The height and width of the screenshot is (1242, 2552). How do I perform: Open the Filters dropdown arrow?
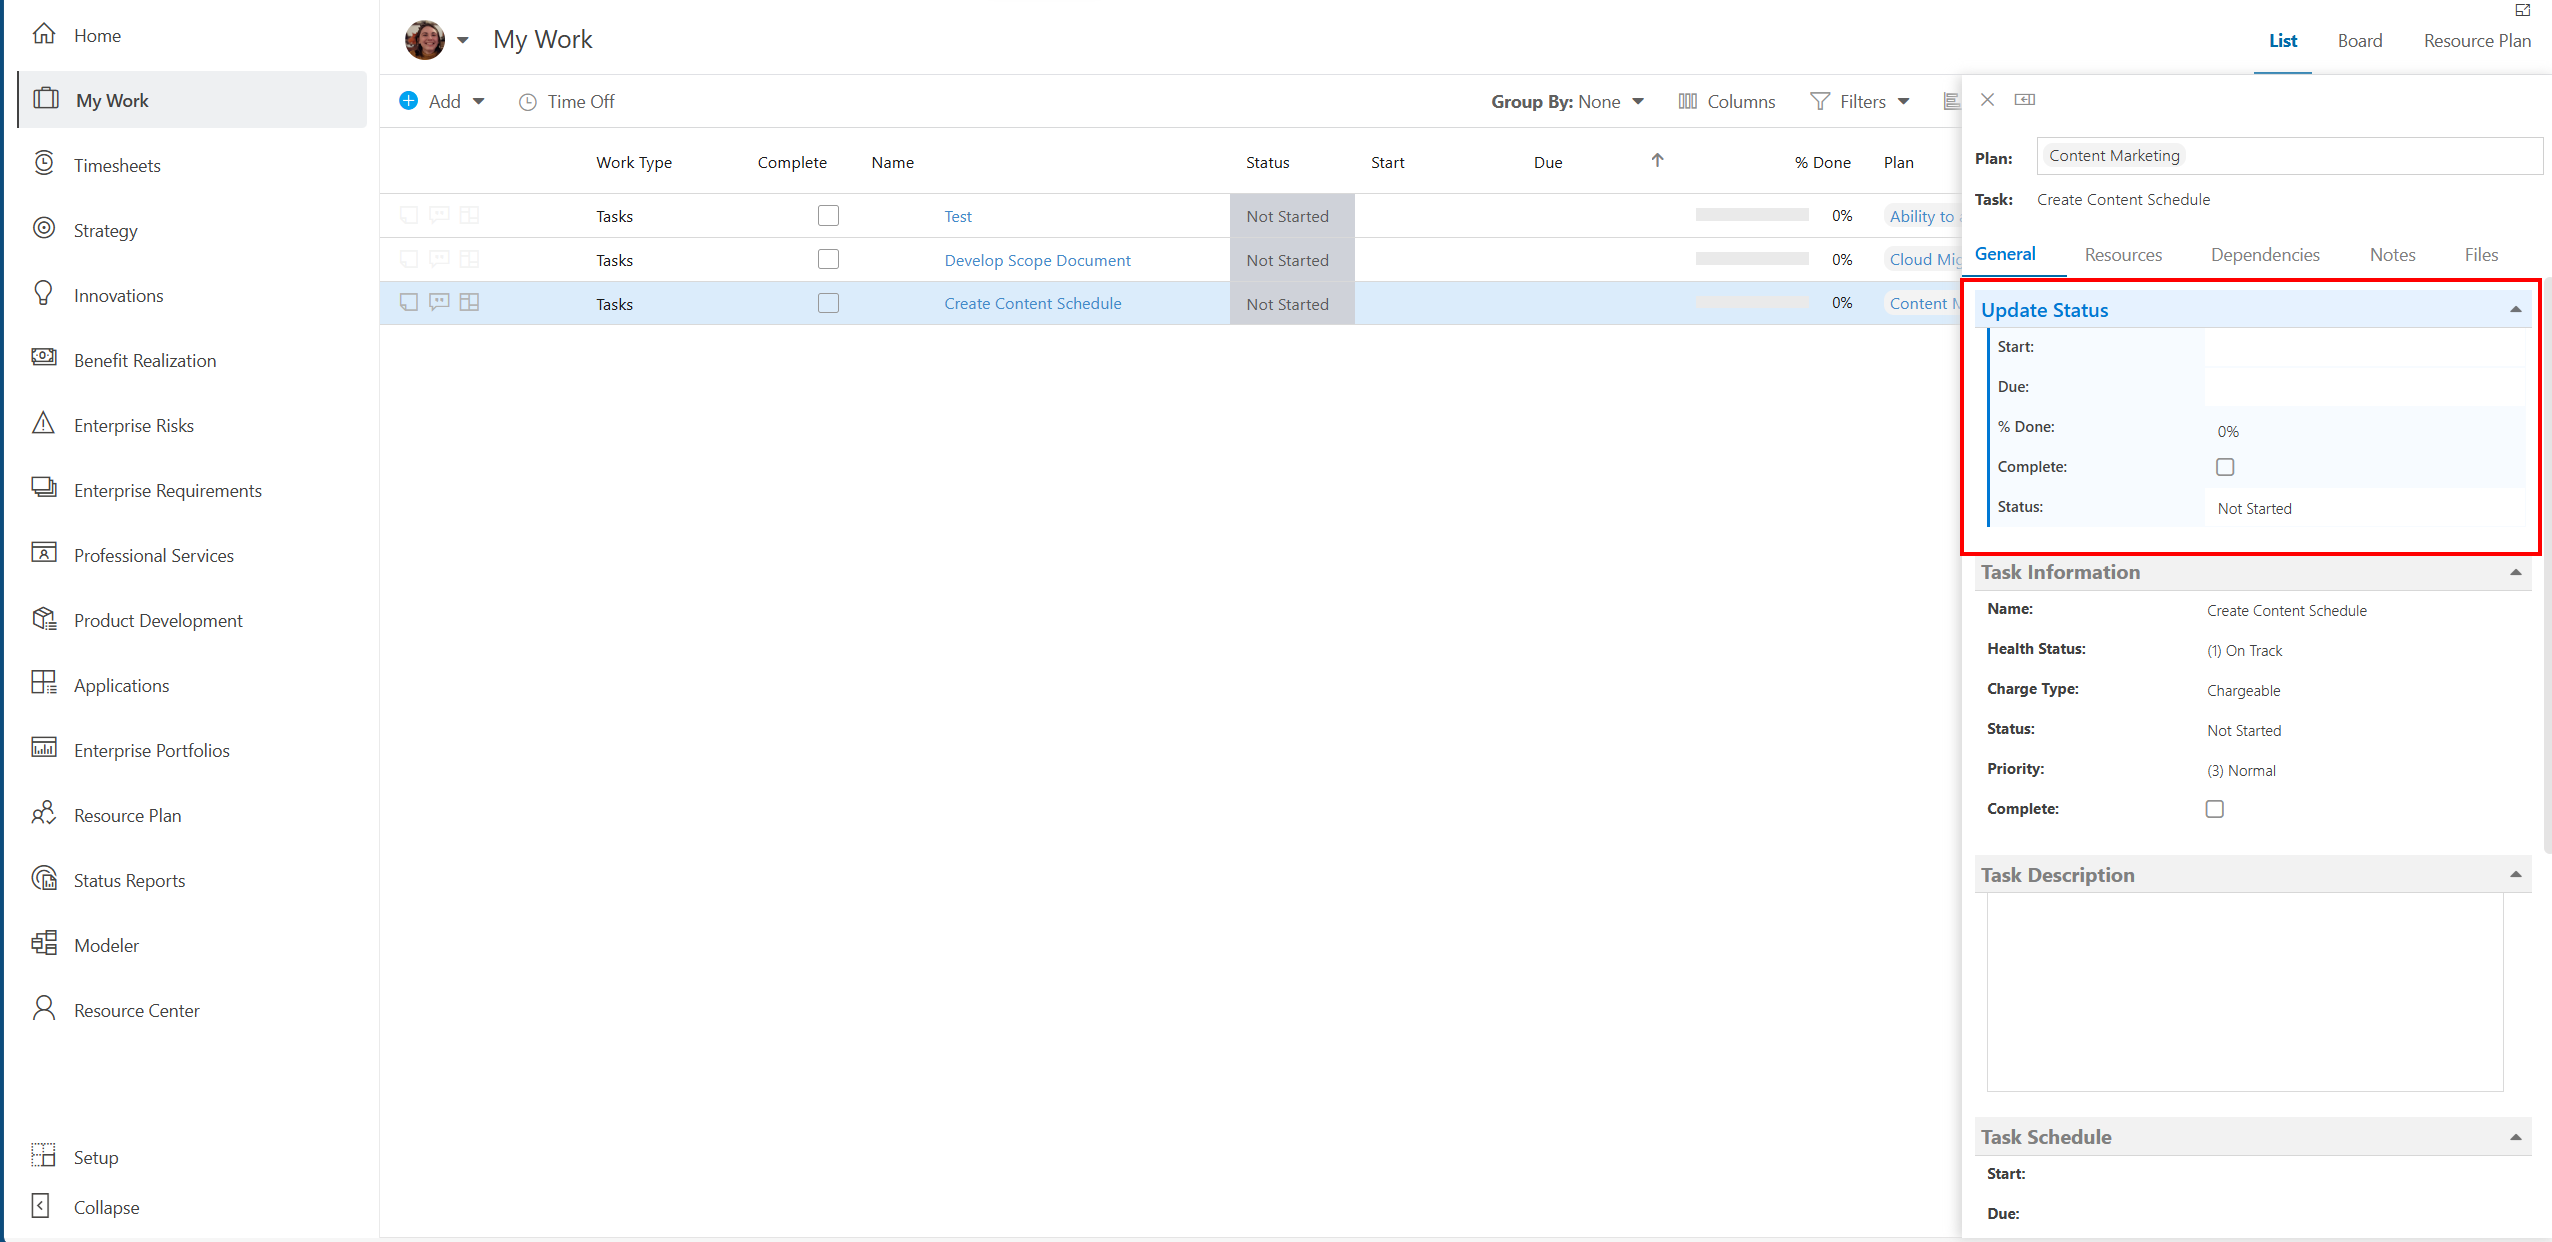tap(1904, 102)
